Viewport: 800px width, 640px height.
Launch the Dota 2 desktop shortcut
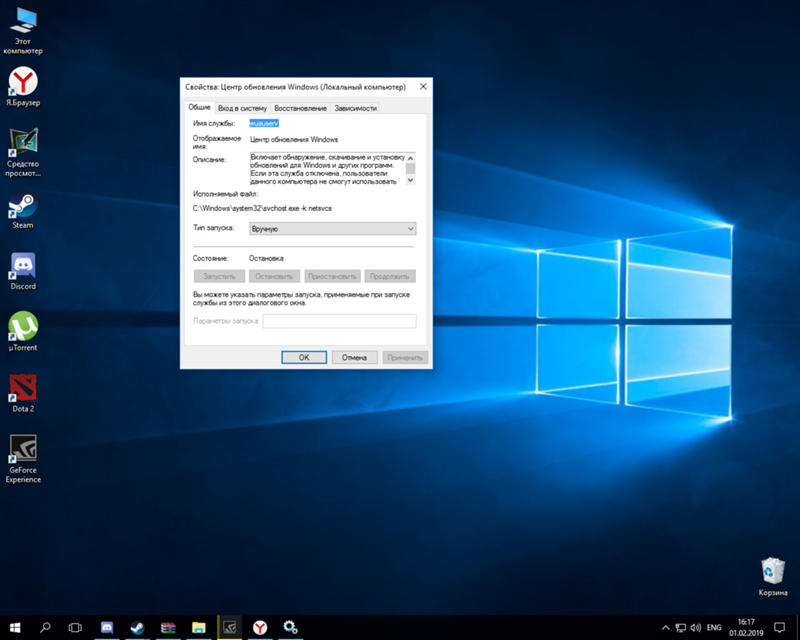coord(23,393)
